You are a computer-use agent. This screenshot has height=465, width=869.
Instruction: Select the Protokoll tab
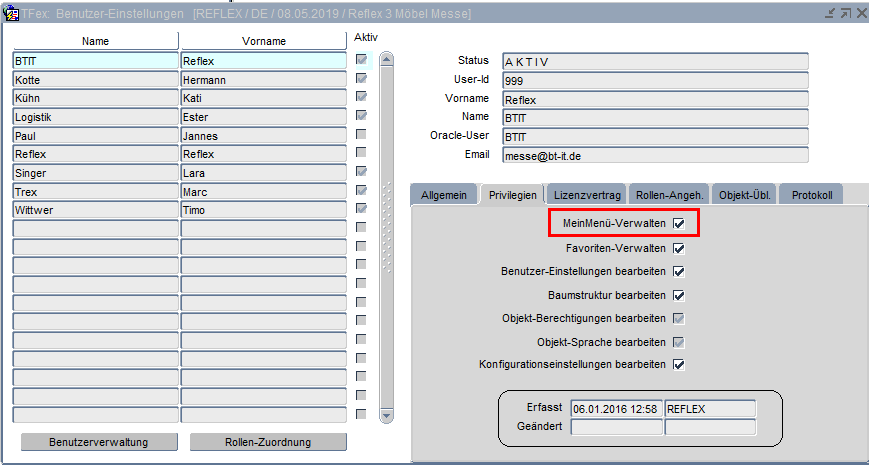tap(811, 195)
